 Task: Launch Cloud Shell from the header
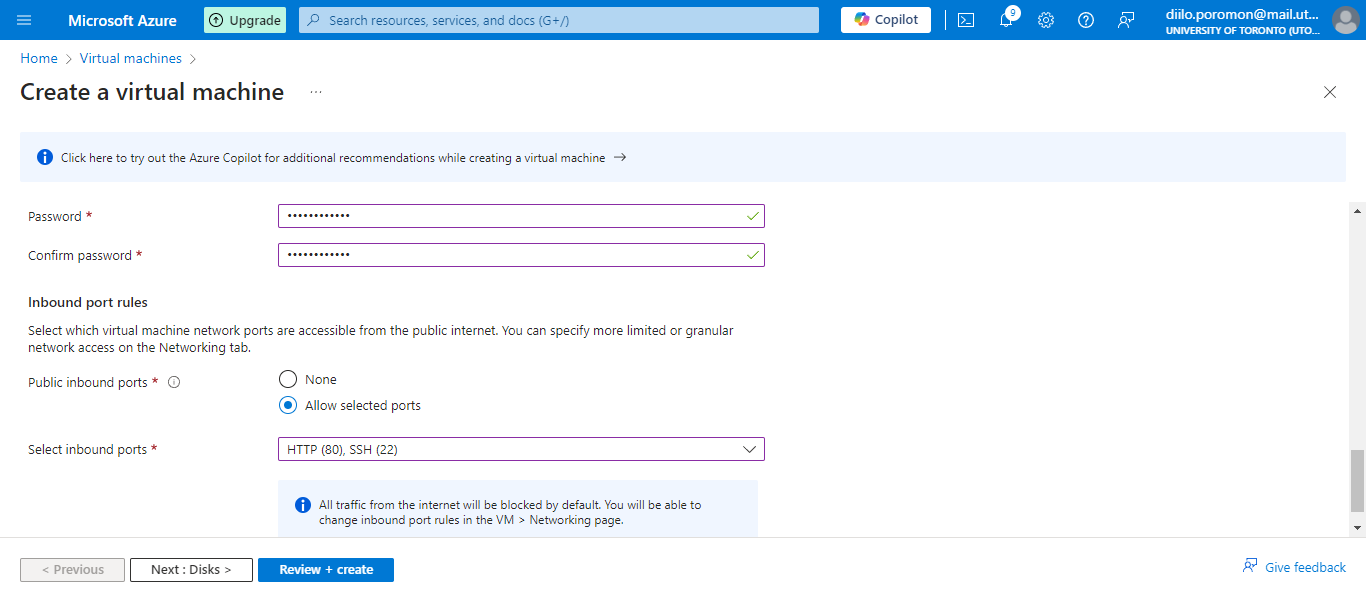pos(966,20)
